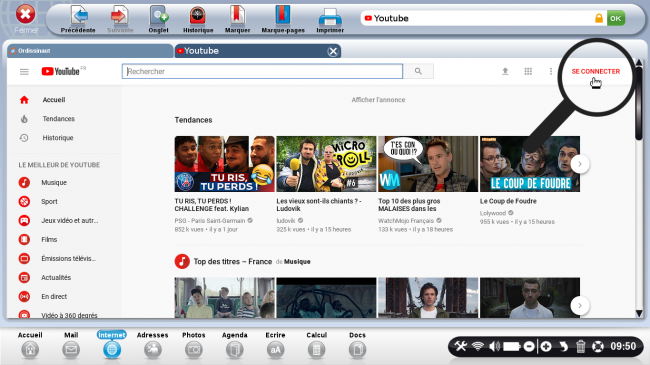
Task: Open the Agenda app
Action: pos(235,345)
